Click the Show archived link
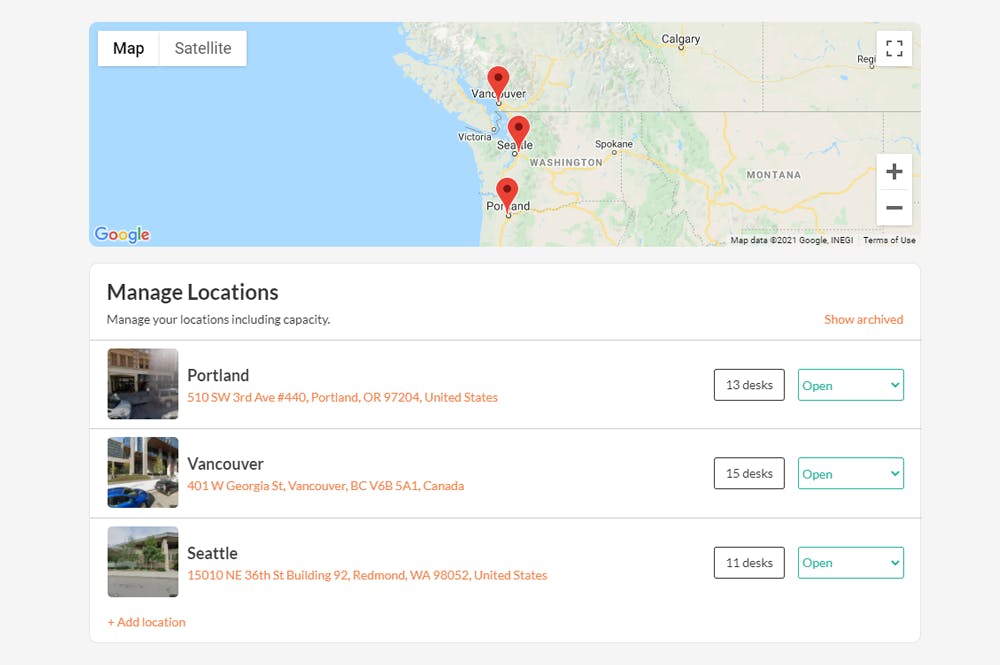 tap(864, 319)
